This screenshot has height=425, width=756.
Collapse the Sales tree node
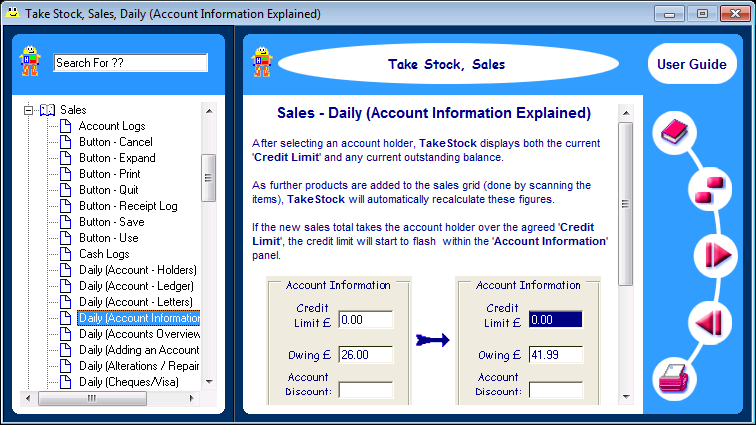coord(28,110)
